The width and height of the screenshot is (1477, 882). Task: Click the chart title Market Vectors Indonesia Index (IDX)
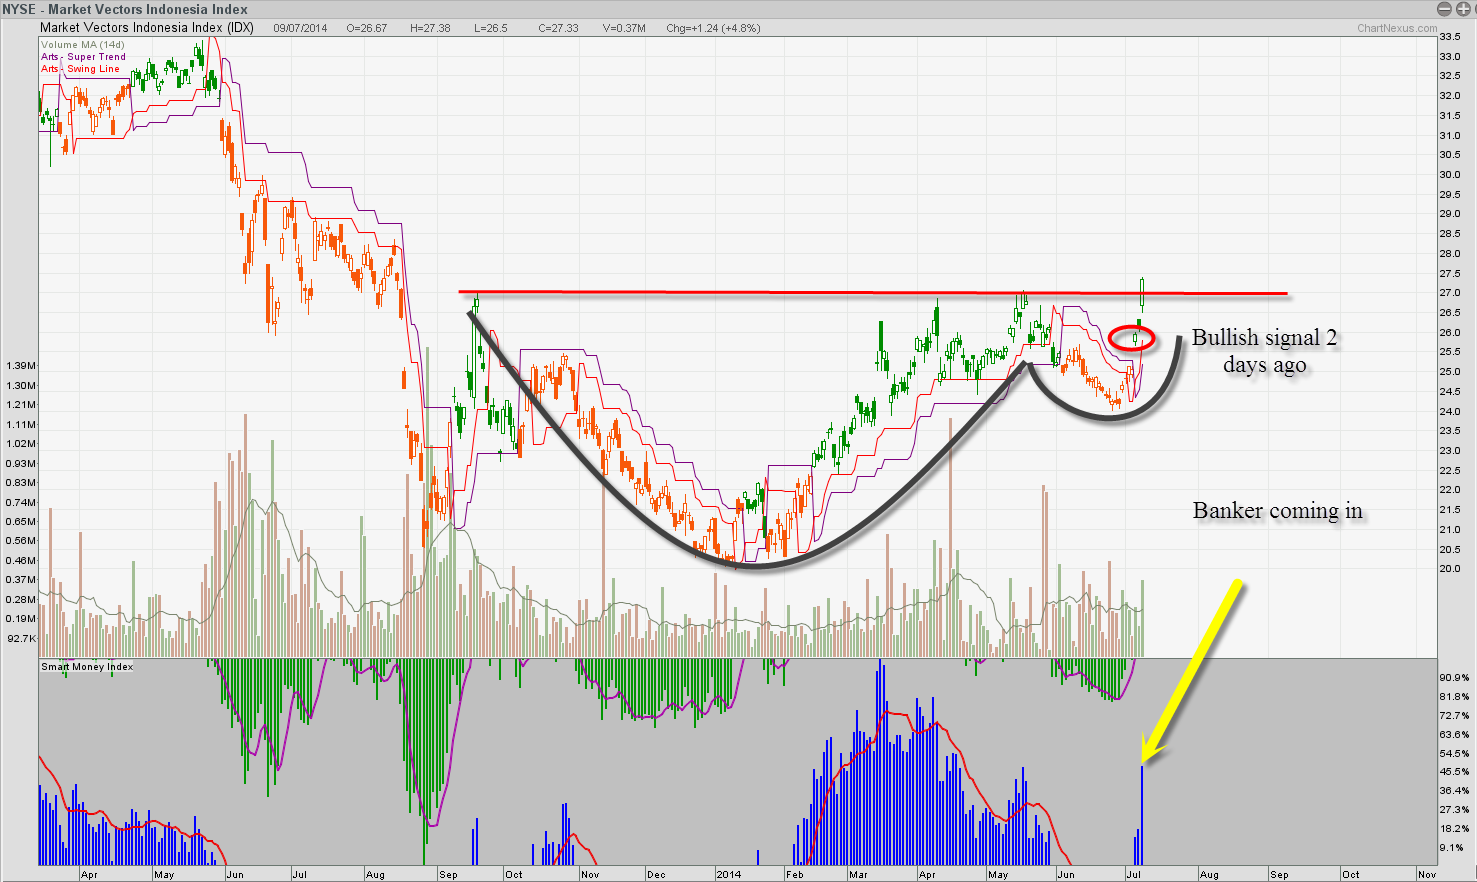147,28
